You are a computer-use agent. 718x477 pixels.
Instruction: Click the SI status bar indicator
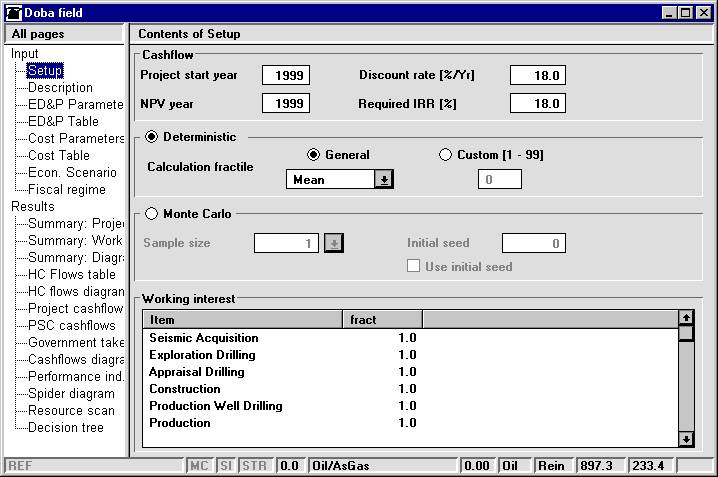(226, 466)
